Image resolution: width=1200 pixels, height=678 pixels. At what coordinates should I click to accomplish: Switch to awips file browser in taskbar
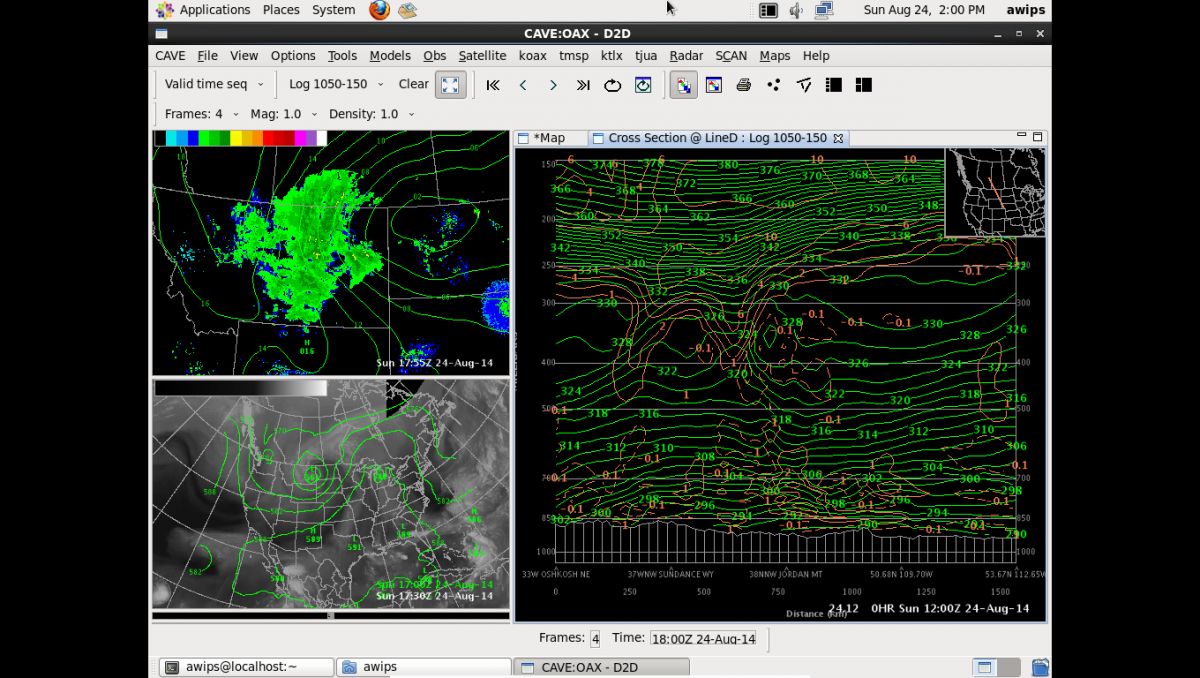click(x=422, y=667)
